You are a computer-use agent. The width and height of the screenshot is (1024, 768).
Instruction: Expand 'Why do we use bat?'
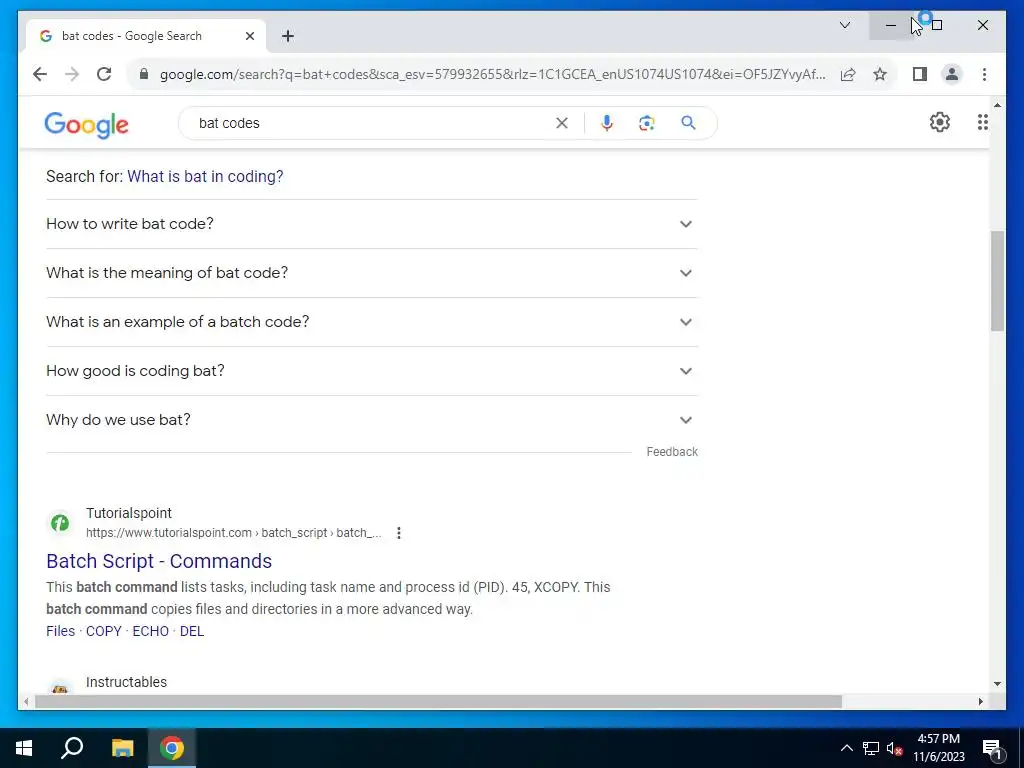tap(372, 420)
